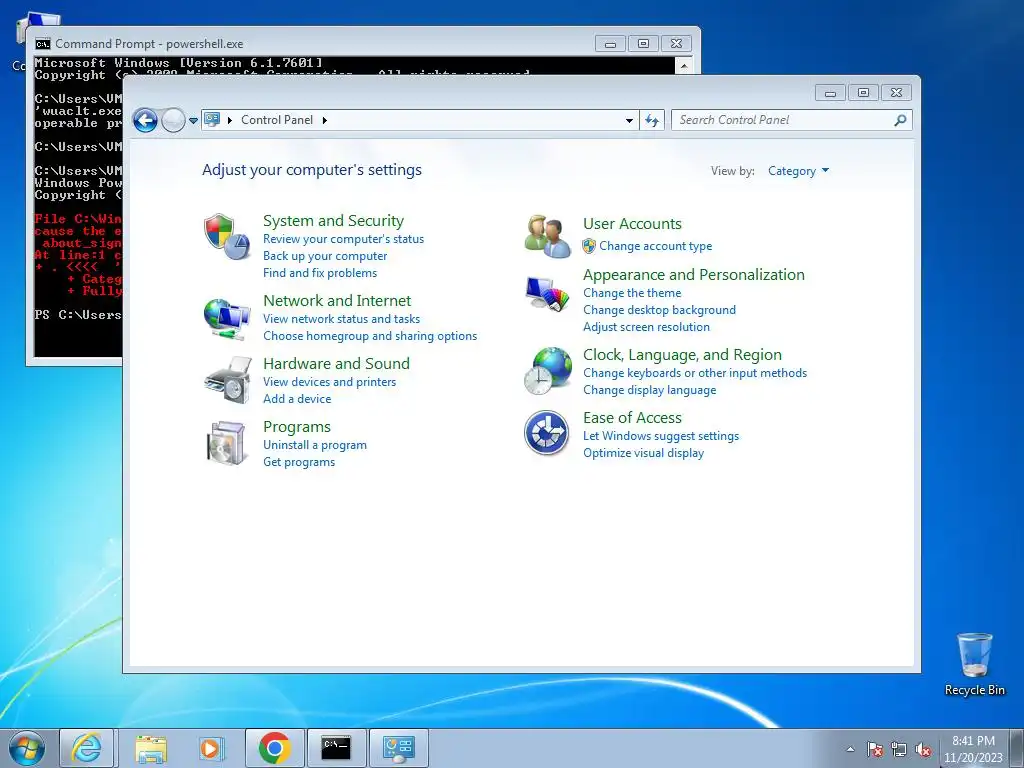The image size is (1024, 768).
Task: Open Clock, Language, and Region heading
Action: 682,355
